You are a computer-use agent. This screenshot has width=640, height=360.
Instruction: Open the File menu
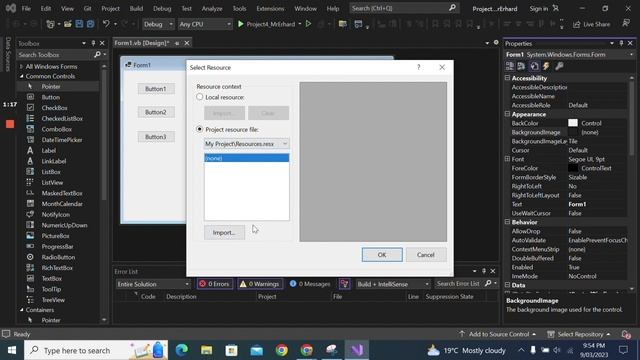(x=26, y=8)
